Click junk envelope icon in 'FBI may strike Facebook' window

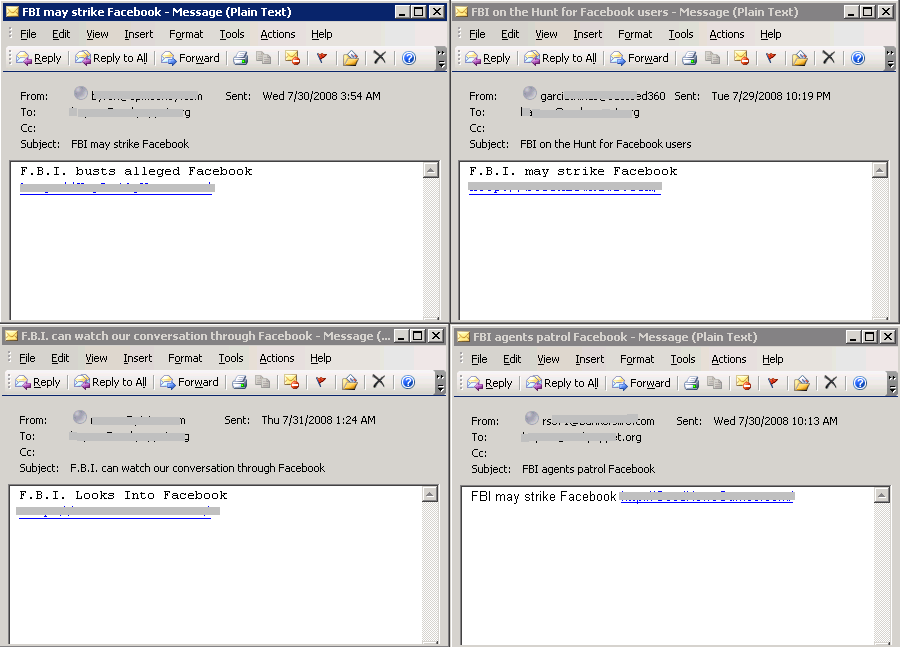(x=292, y=58)
